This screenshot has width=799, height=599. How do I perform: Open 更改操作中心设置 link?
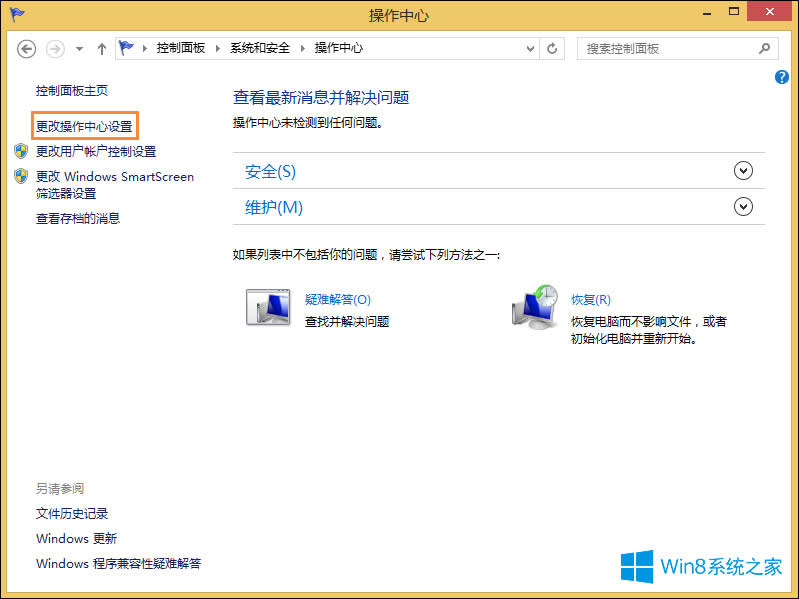pos(84,126)
